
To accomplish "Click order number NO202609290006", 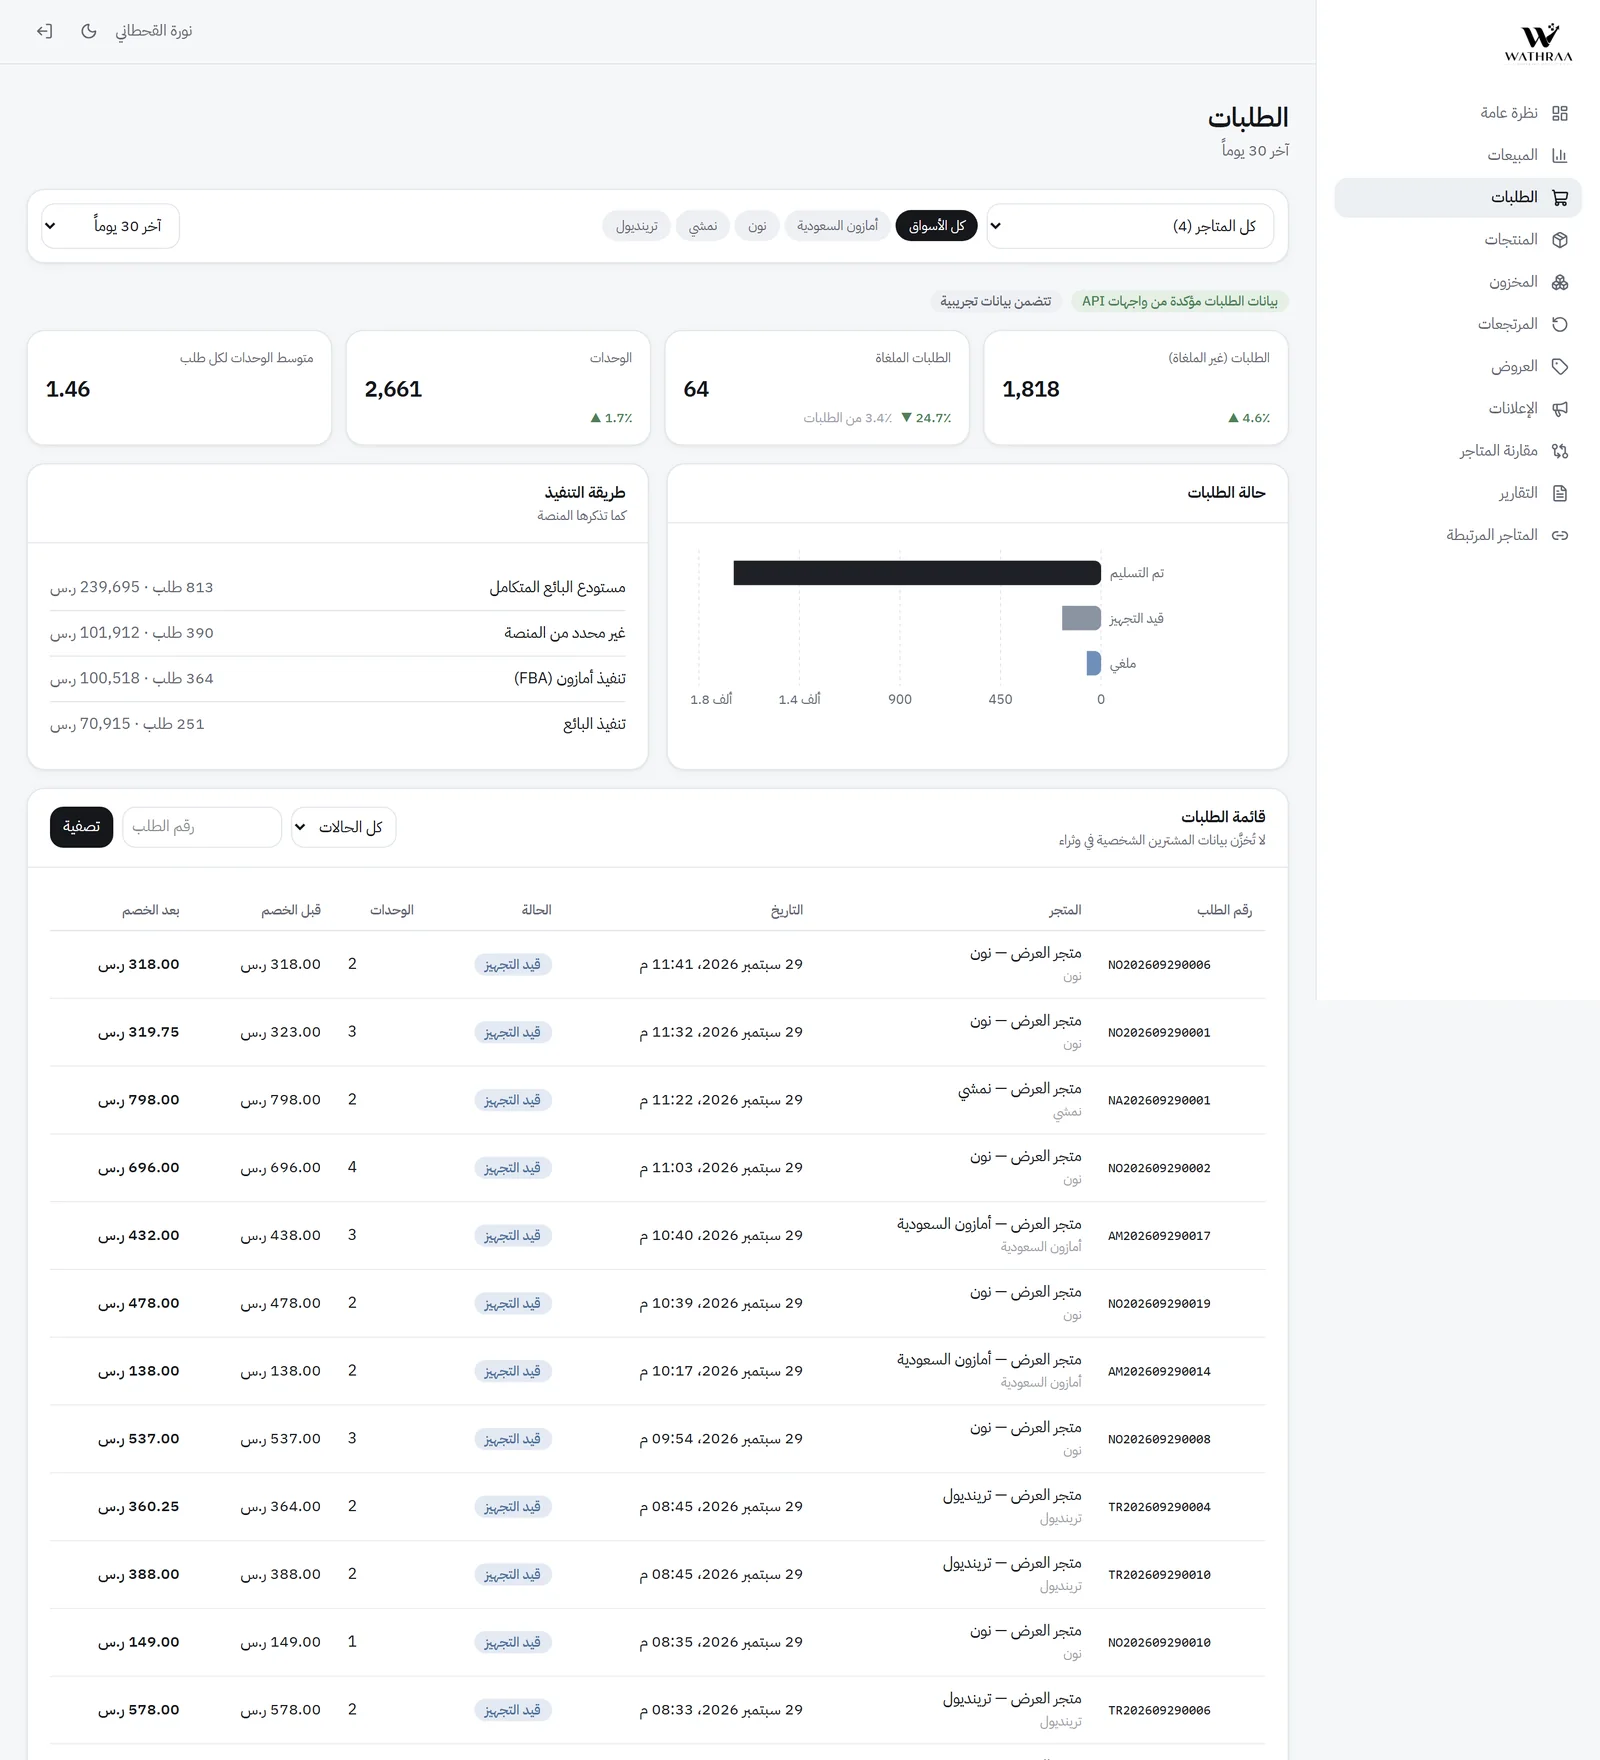I will click(x=1159, y=965).
